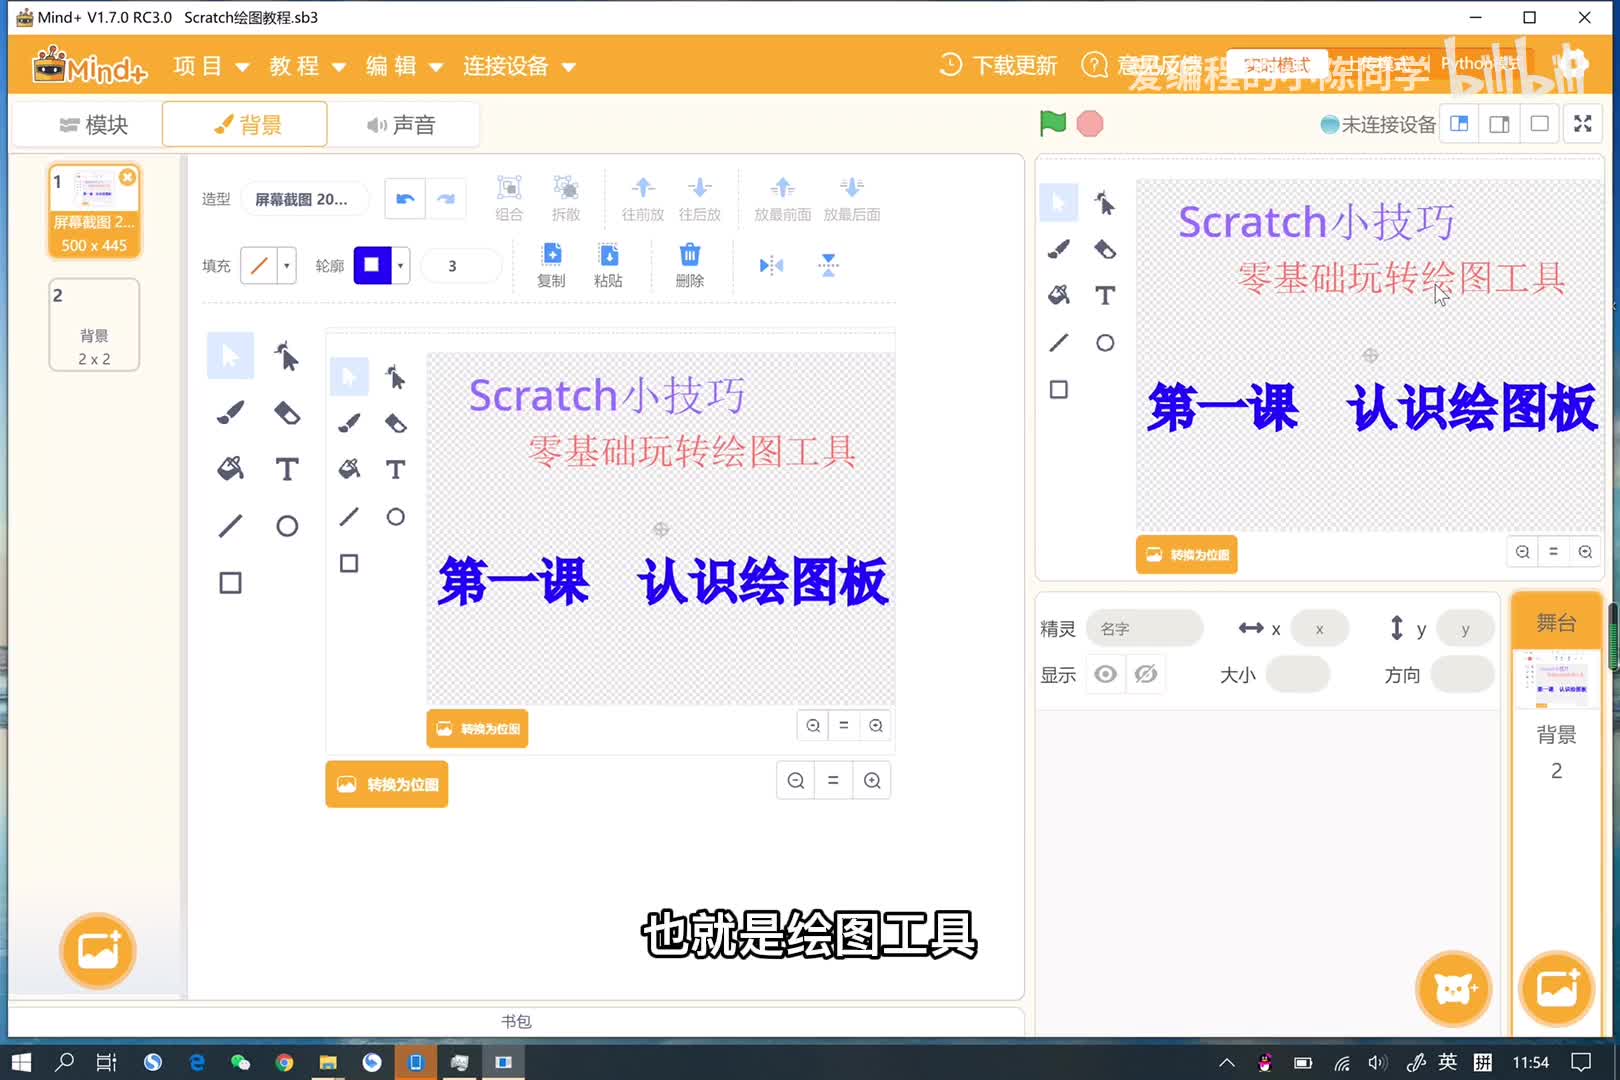Bring selection to front with 放最前面

[x=783, y=198]
